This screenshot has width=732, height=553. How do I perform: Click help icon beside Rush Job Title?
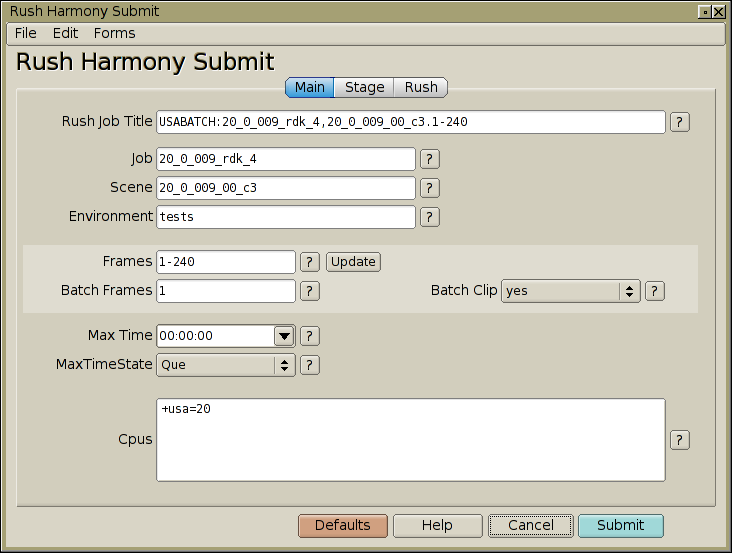[x=679, y=122]
